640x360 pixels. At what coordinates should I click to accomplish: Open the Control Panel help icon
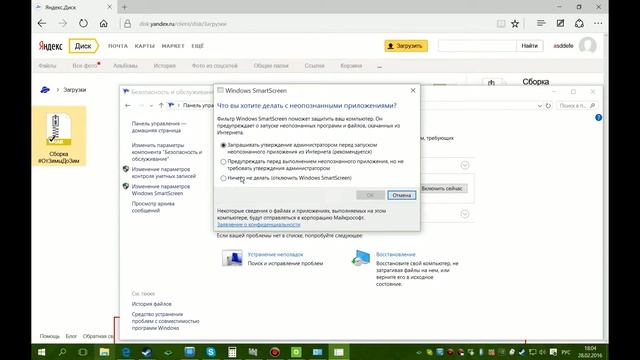tap(598, 118)
